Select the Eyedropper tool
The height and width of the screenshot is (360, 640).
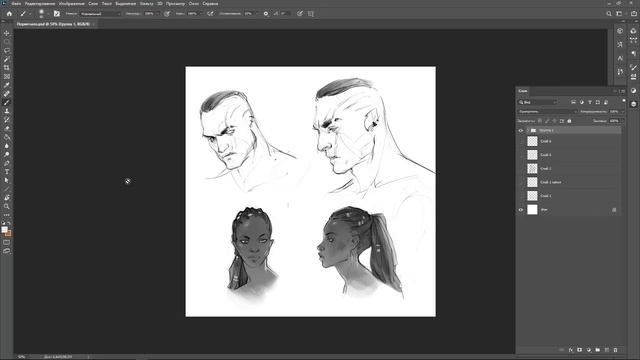coord(7,85)
